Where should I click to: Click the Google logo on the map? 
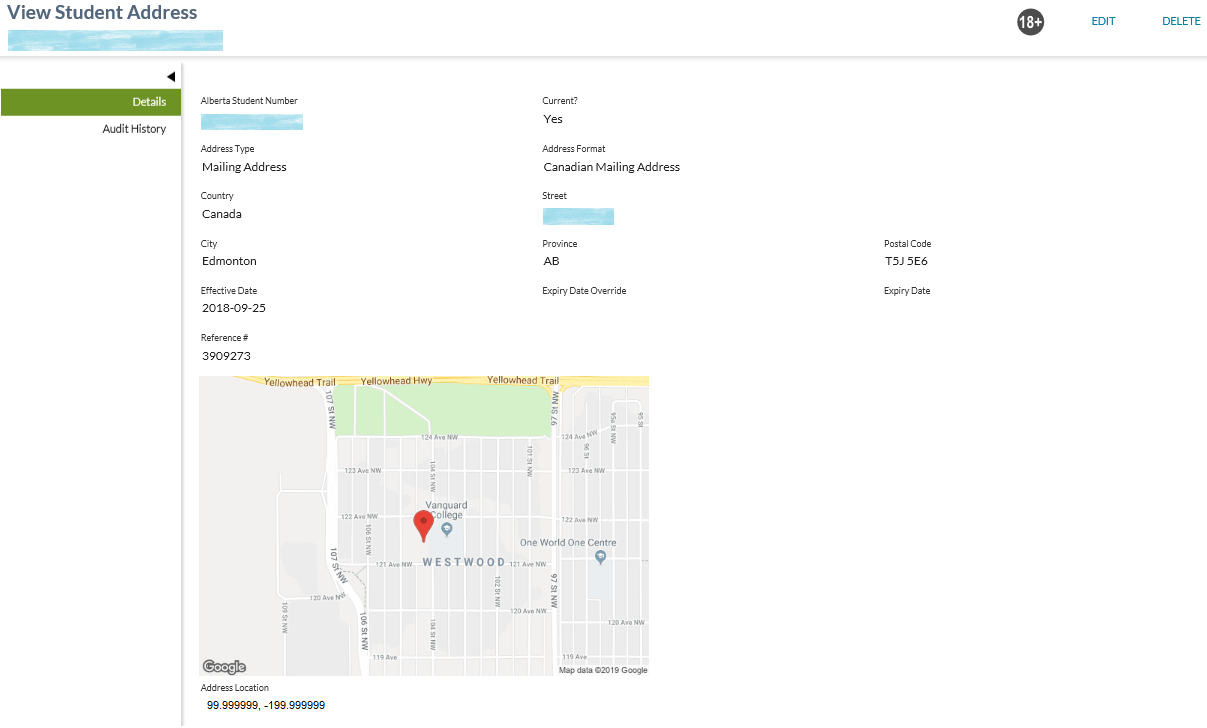click(x=224, y=667)
